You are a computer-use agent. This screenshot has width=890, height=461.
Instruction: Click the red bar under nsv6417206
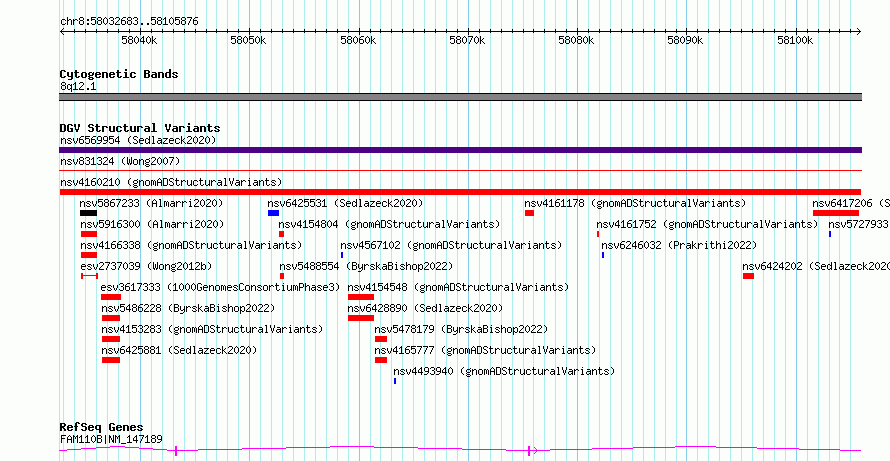836,213
